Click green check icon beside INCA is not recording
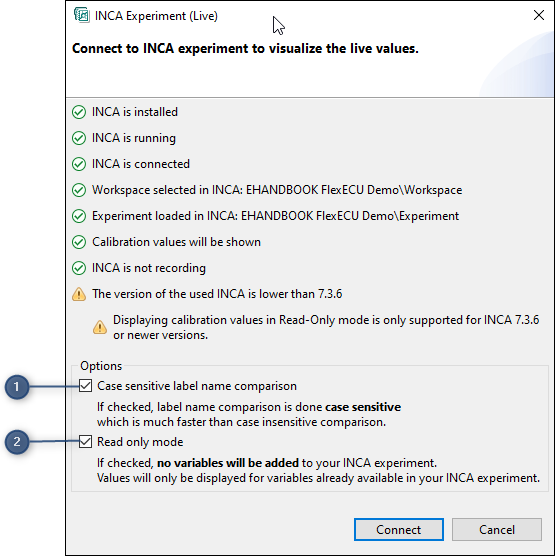555x556 pixels. (79, 268)
